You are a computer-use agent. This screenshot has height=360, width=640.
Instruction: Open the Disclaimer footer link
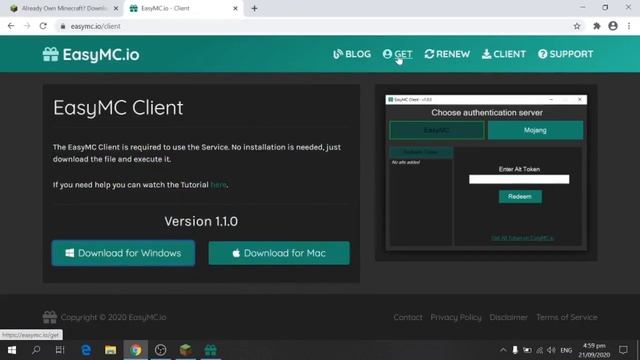pyautogui.click(x=509, y=317)
